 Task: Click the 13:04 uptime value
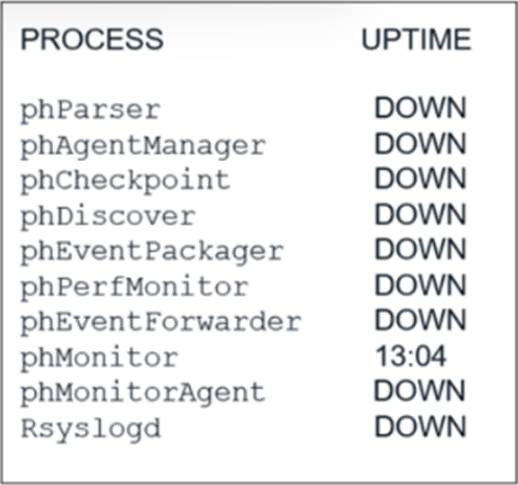411,356
